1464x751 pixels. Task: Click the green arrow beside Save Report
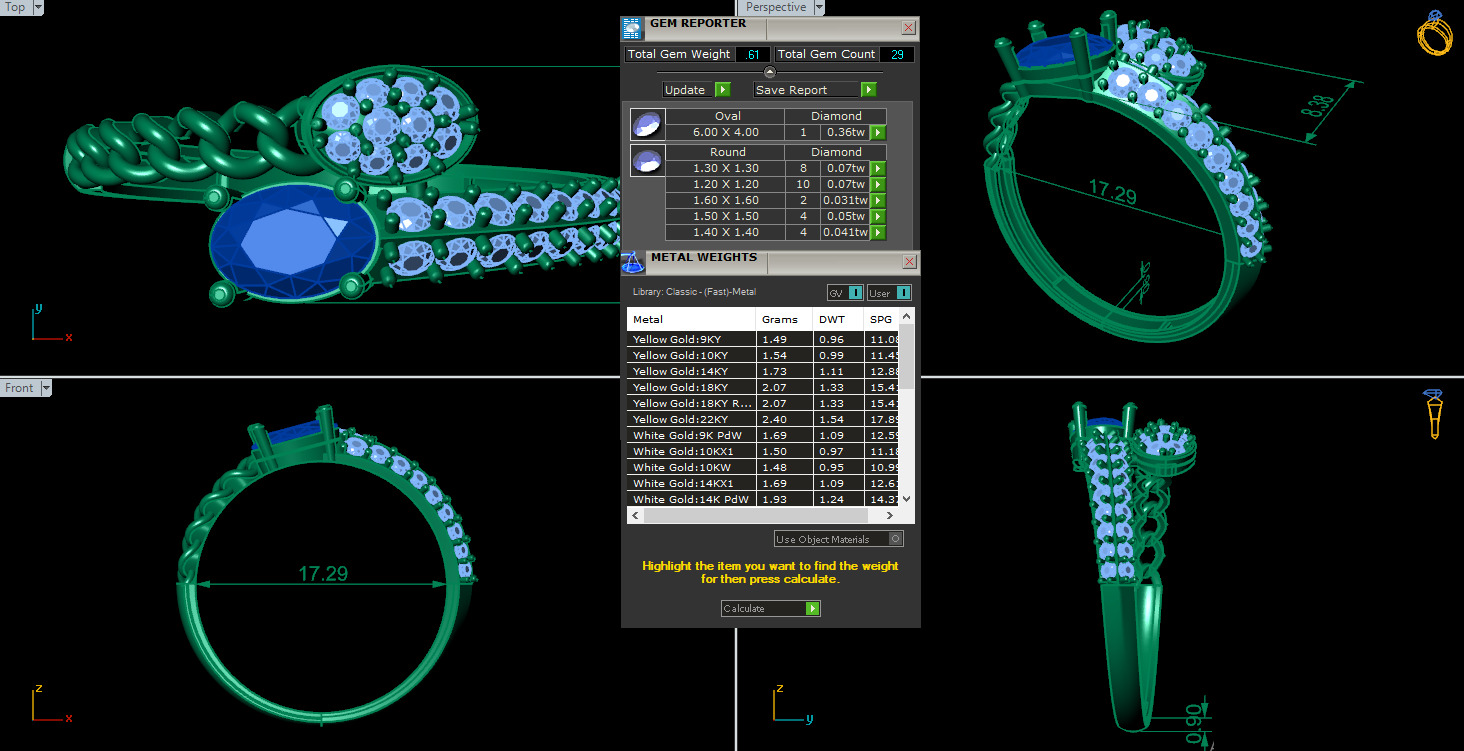click(x=869, y=90)
